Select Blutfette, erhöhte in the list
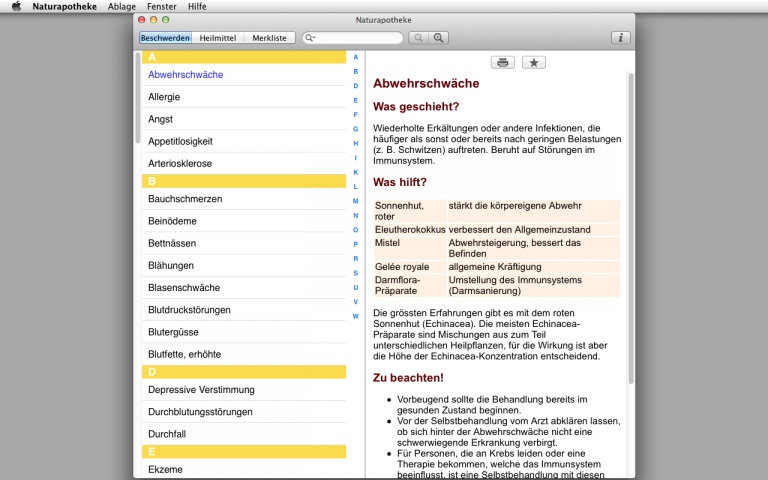The width and height of the screenshot is (768, 480). pyautogui.click(x=244, y=354)
